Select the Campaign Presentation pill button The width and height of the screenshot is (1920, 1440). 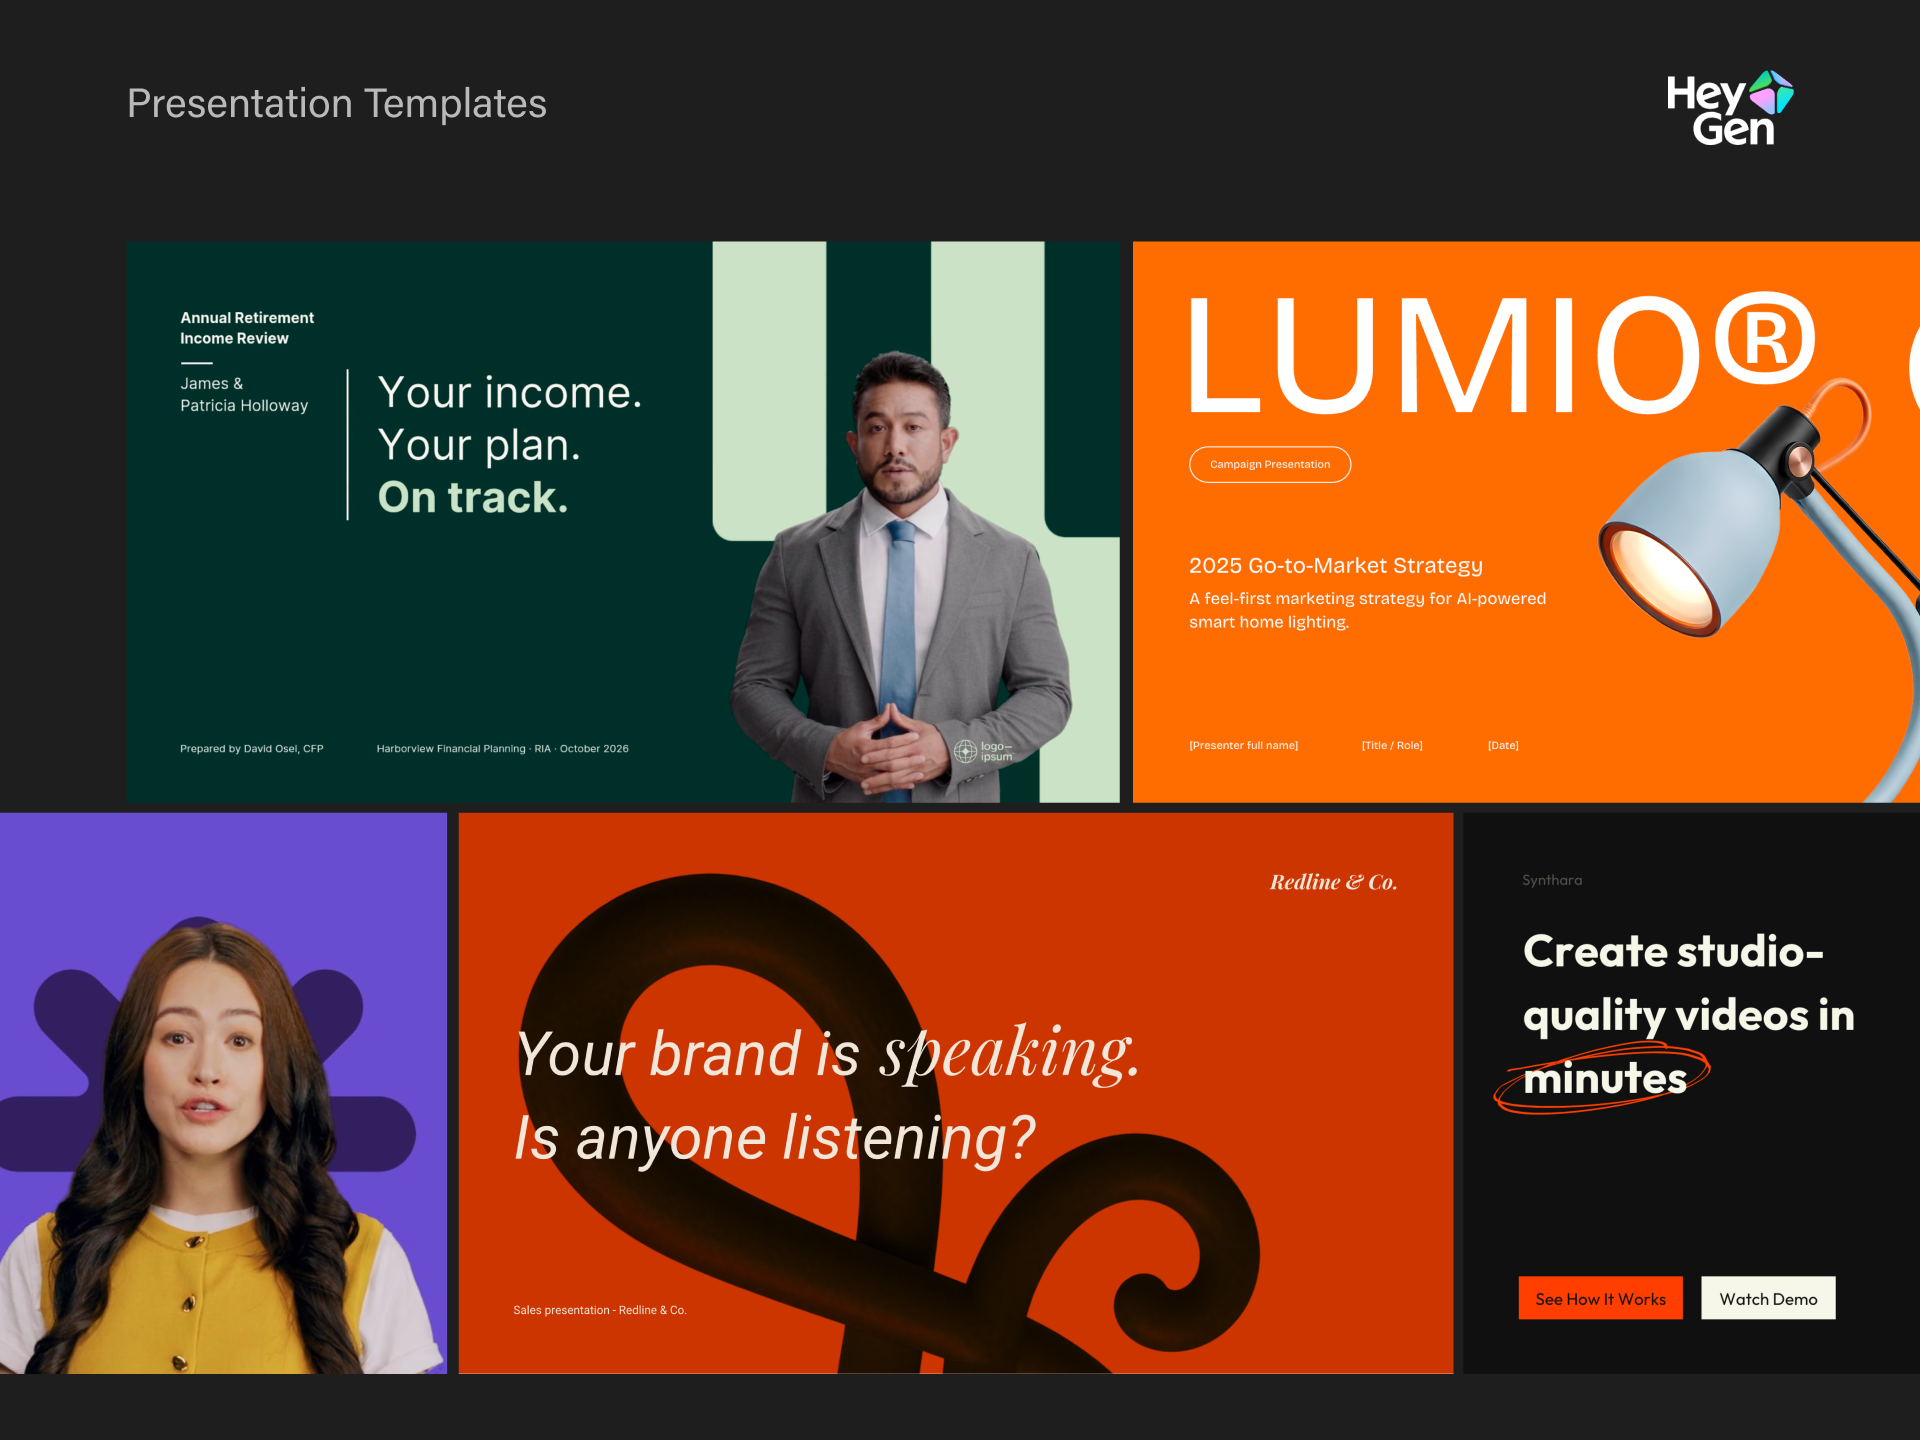point(1270,464)
